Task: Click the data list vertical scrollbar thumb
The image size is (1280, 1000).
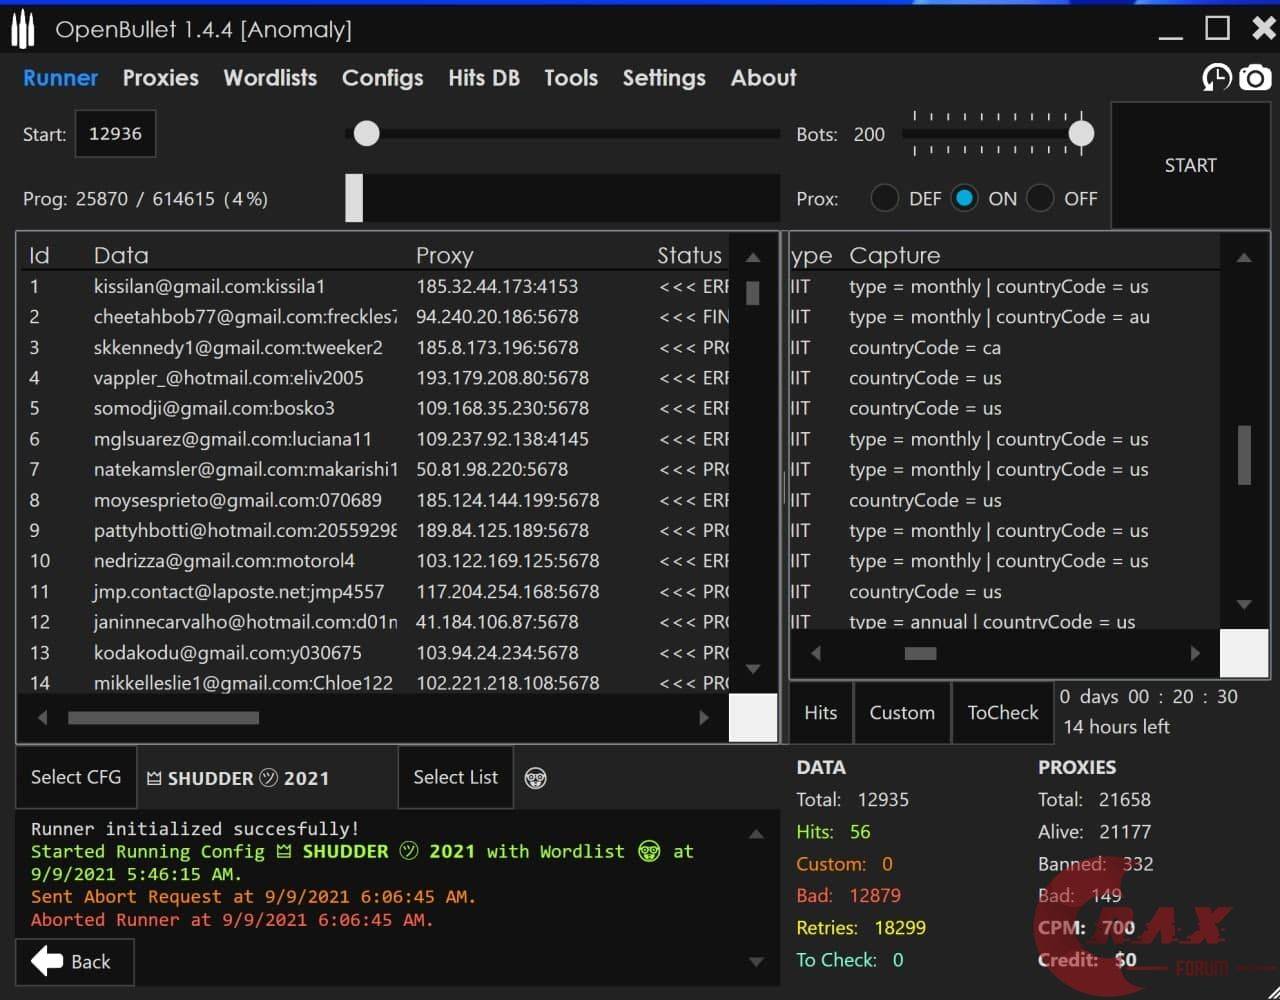Action: (x=753, y=292)
